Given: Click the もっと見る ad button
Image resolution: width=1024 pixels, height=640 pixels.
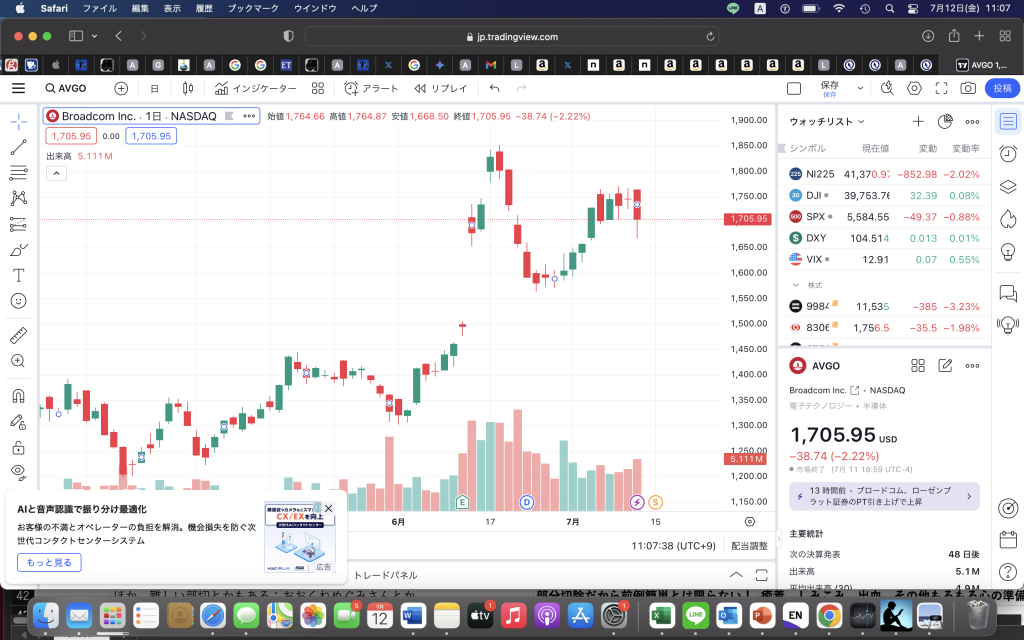Looking at the screenshot, I should (49, 562).
